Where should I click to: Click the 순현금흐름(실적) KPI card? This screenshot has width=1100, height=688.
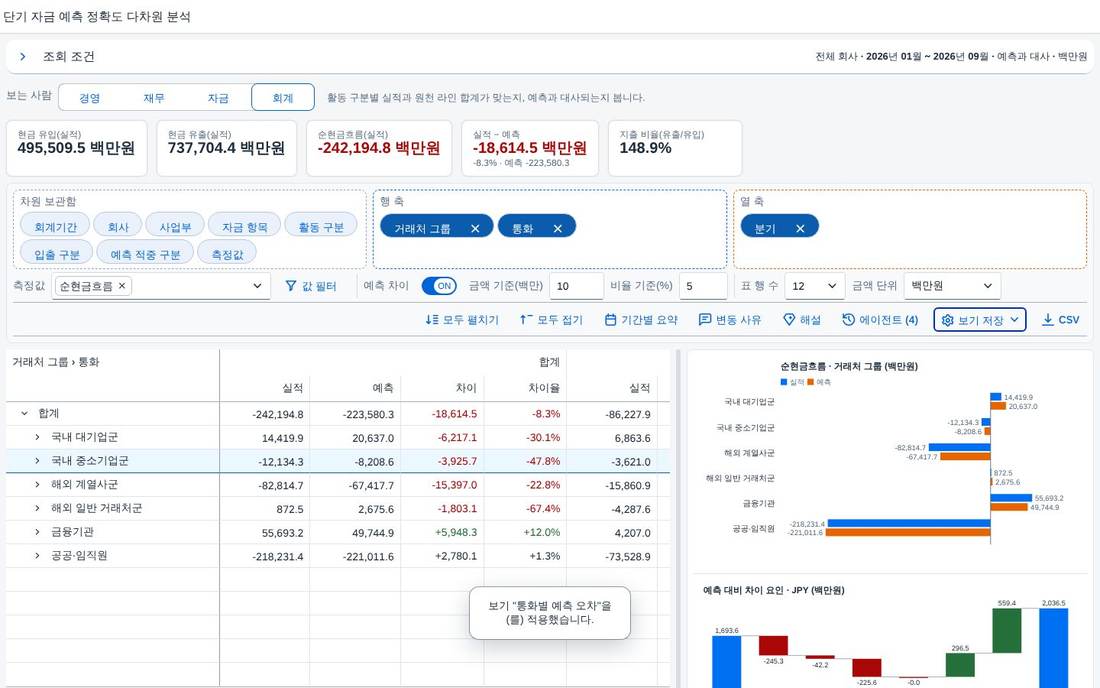click(379, 148)
